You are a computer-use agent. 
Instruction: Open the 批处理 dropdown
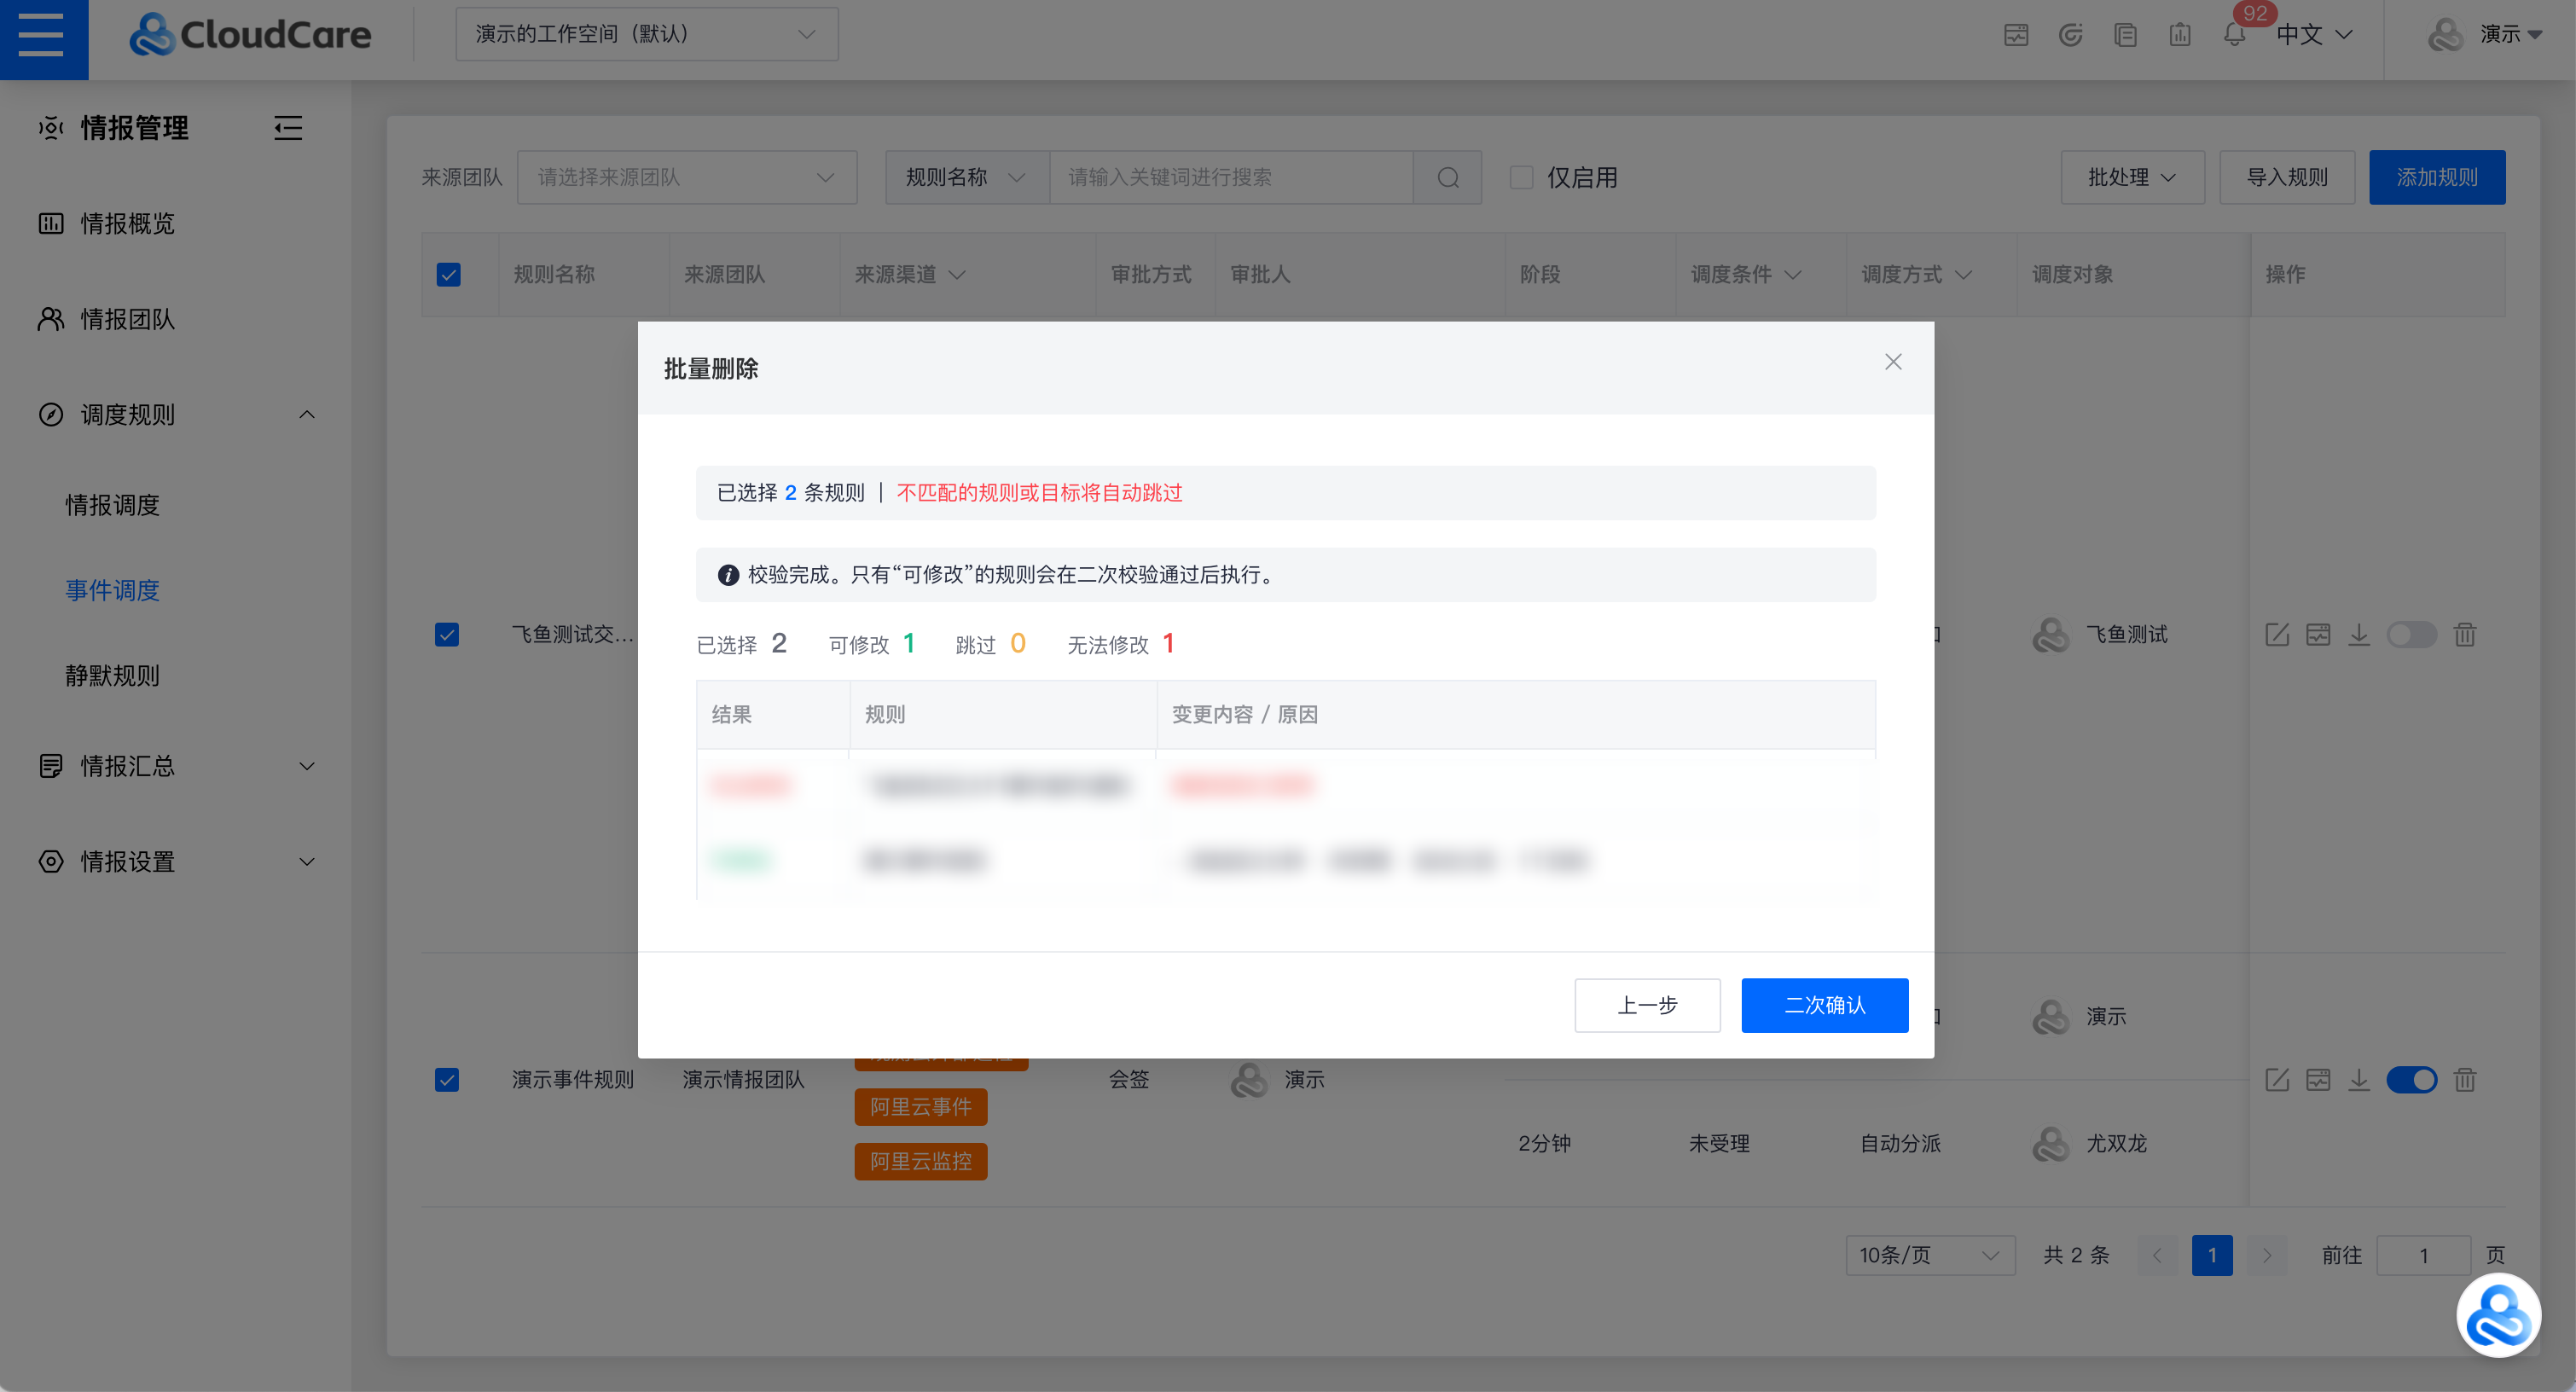pos(2131,177)
